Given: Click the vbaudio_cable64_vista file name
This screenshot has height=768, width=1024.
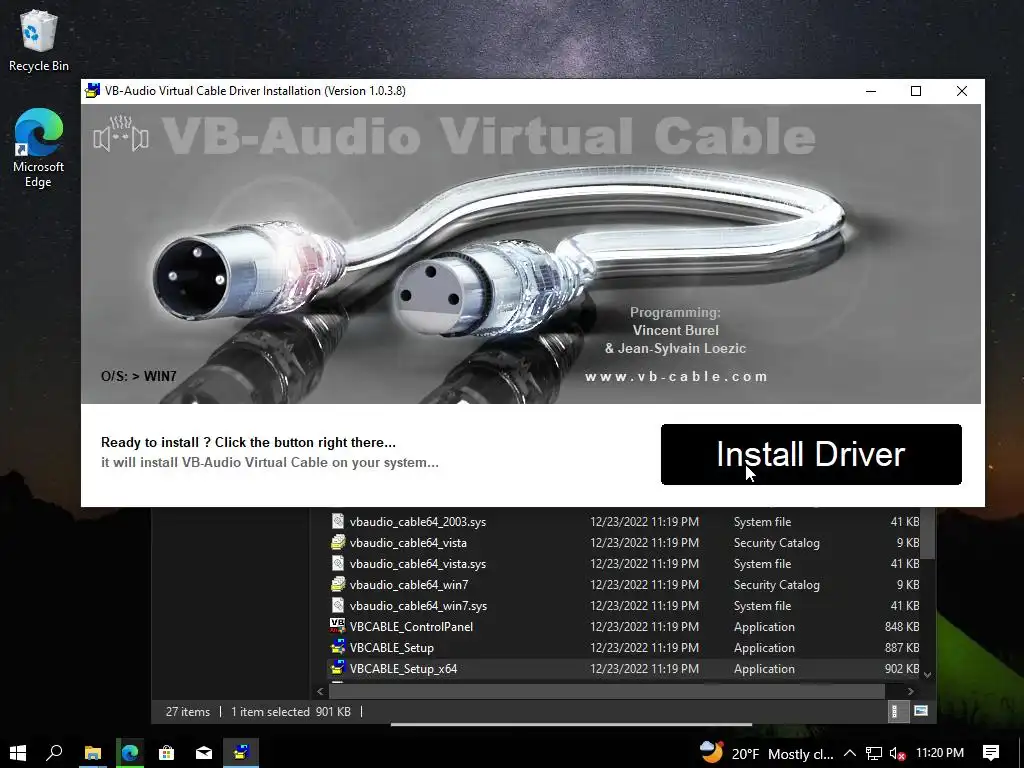Looking at the screenshot, I should 408,543.
